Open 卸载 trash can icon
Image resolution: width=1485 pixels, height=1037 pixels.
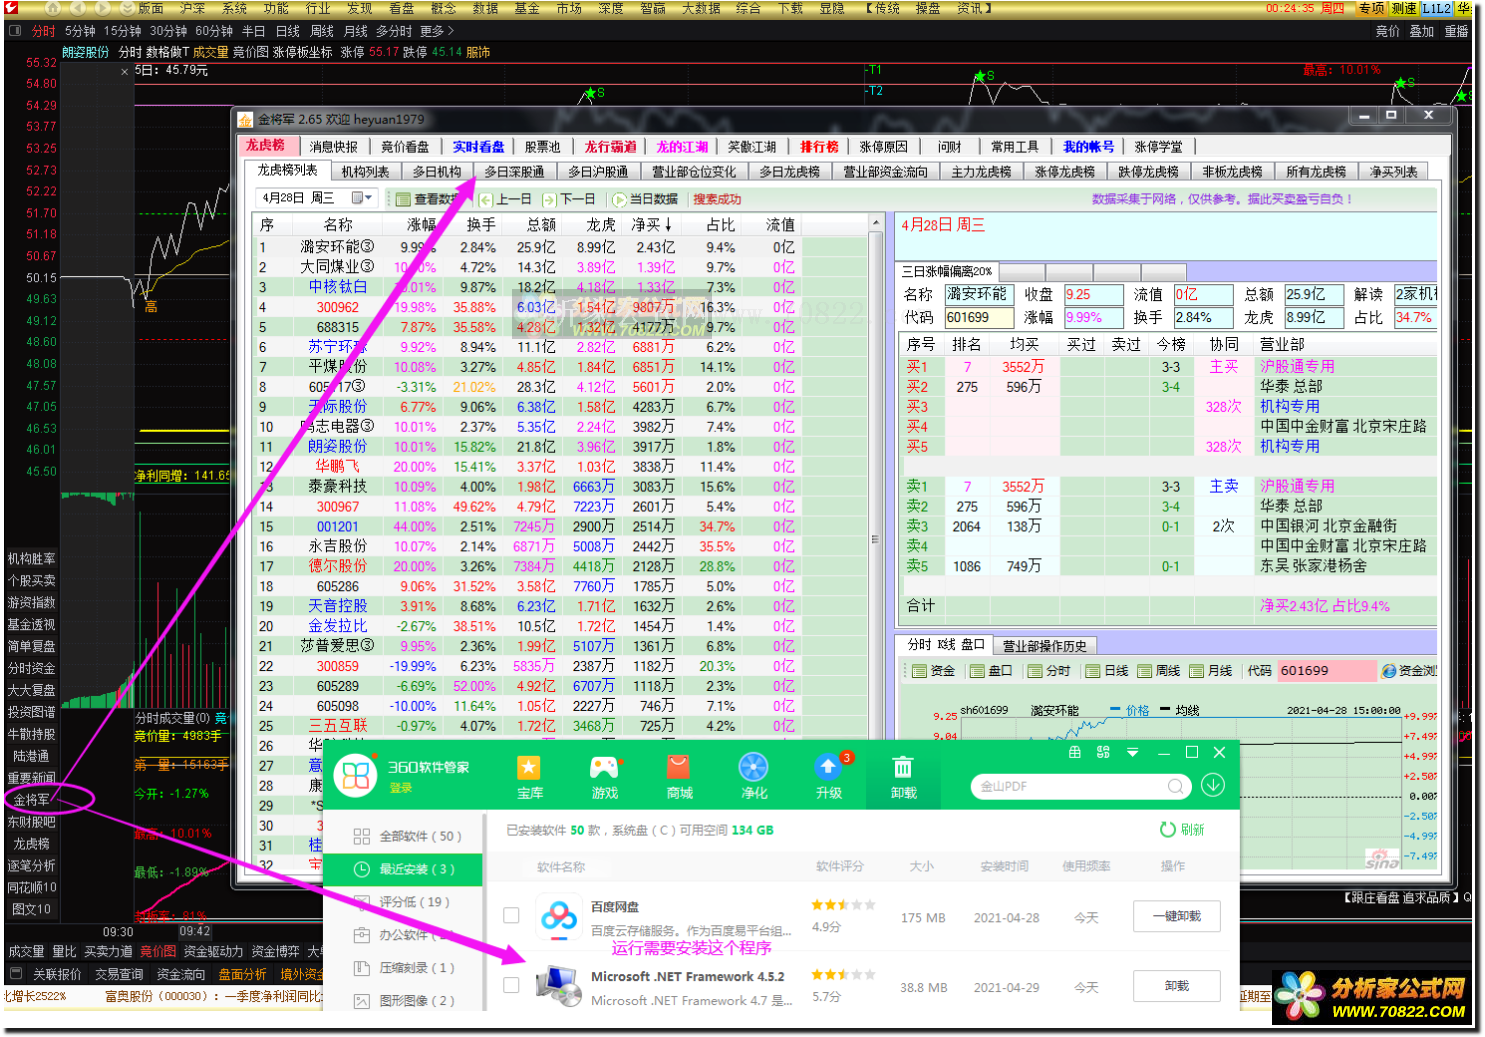point(903,767)
